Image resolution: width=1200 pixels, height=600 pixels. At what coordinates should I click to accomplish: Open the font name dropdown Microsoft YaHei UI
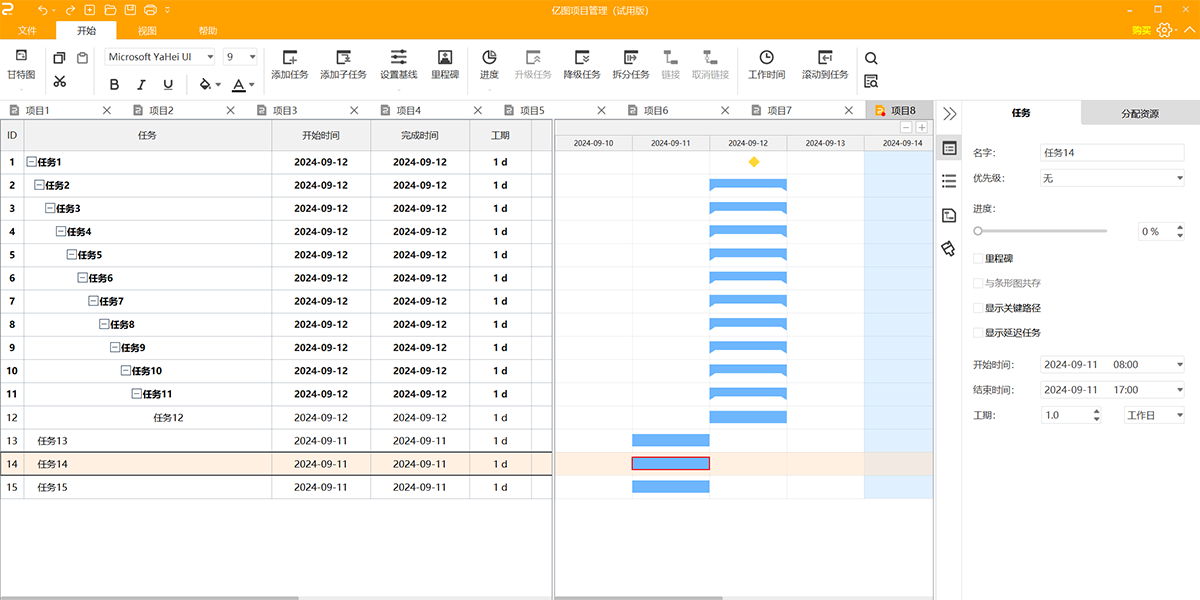(x=160, y=57)
